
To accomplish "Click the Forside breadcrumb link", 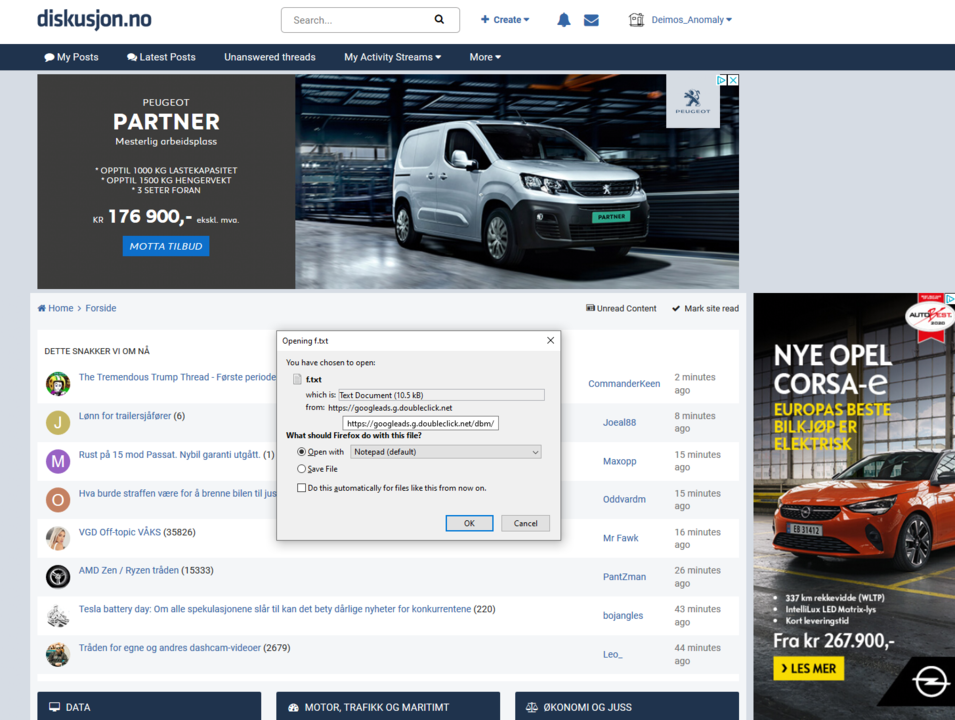I will click(100, 308).
